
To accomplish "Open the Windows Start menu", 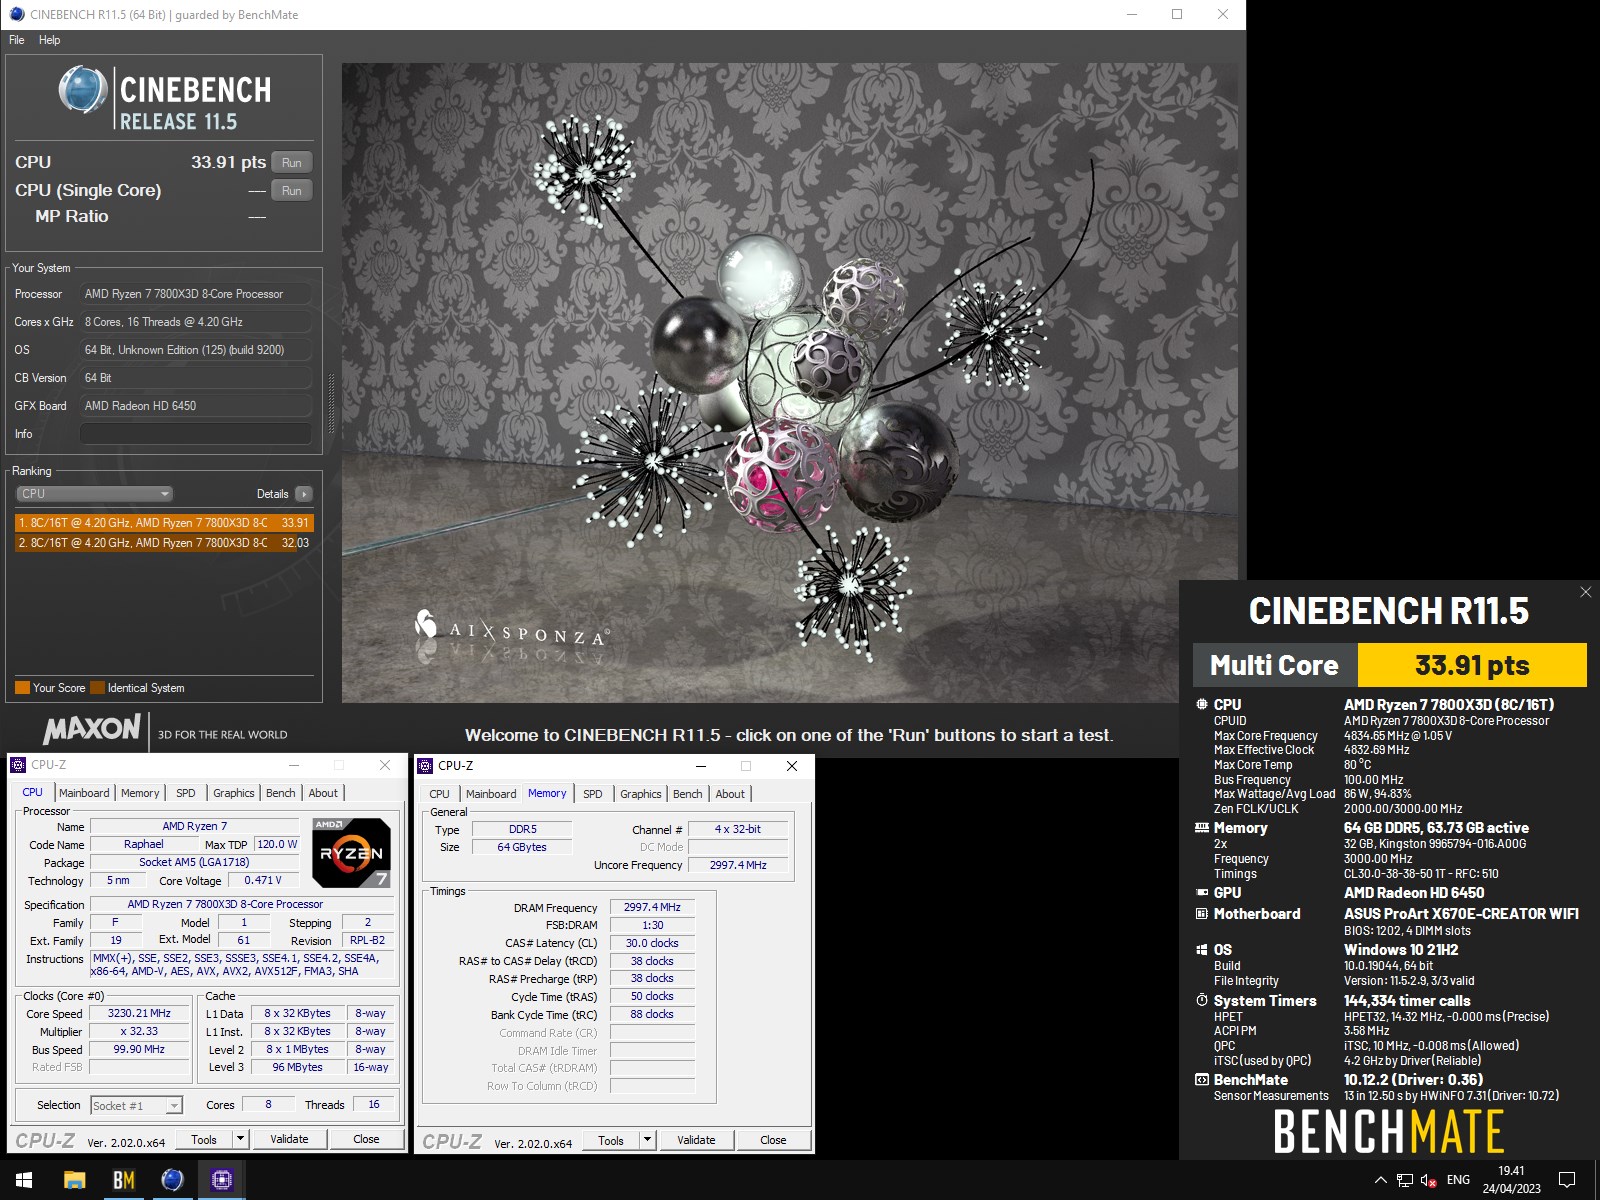I will click(24, 1180).
